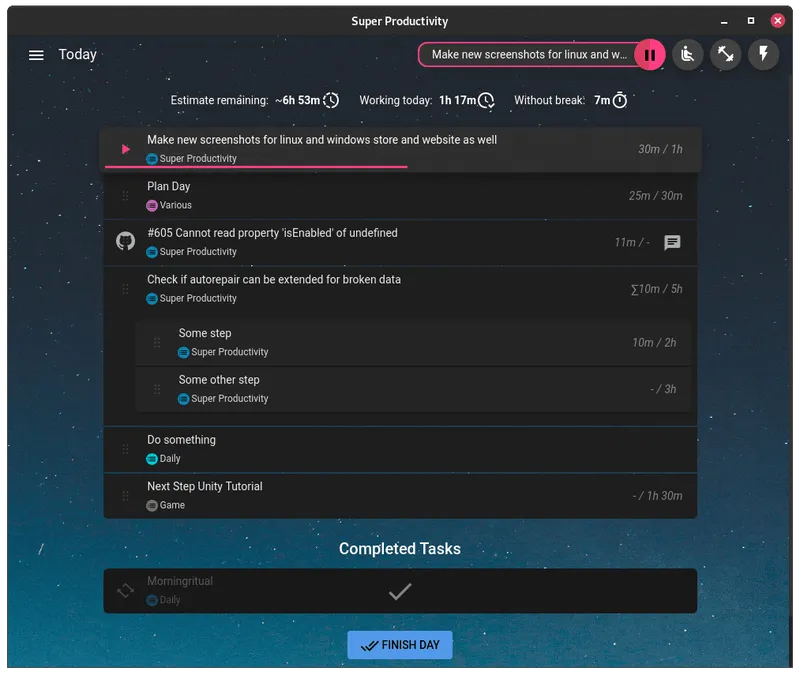
Task: Select the 'Some step' subtask title
Action: pos(205,333)
